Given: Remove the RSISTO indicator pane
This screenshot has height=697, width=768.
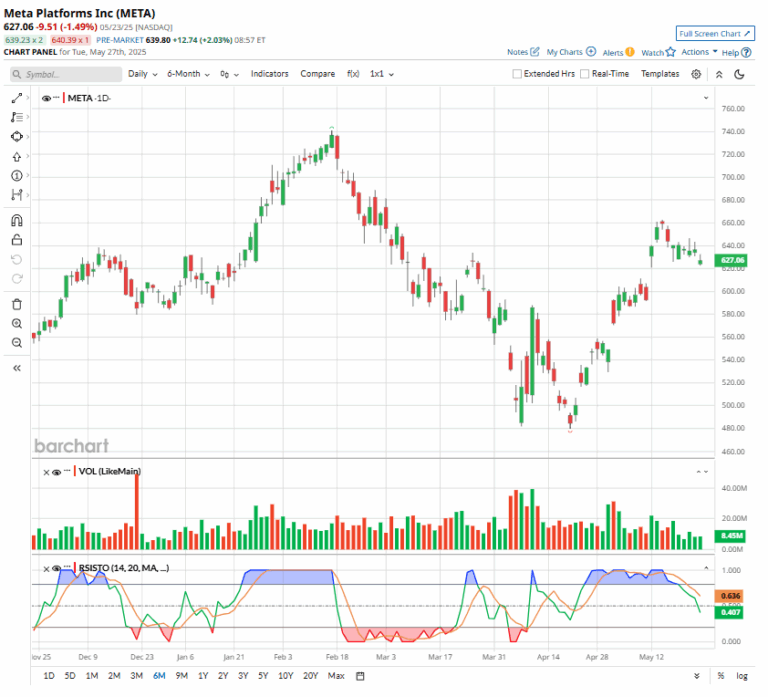Looking at the screenshot, I should 46,569.
